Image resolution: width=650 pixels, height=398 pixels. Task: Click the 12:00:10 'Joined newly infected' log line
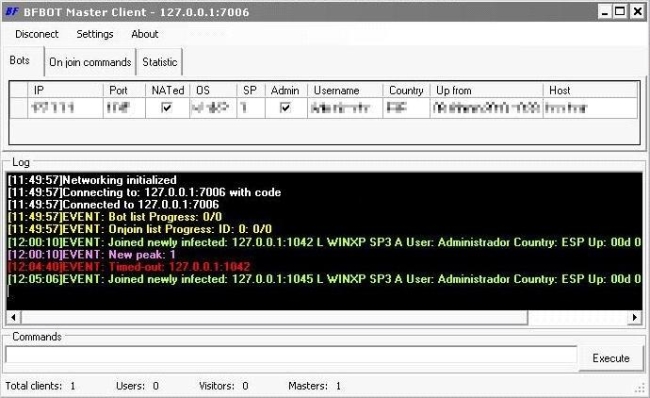pos(325,242)
